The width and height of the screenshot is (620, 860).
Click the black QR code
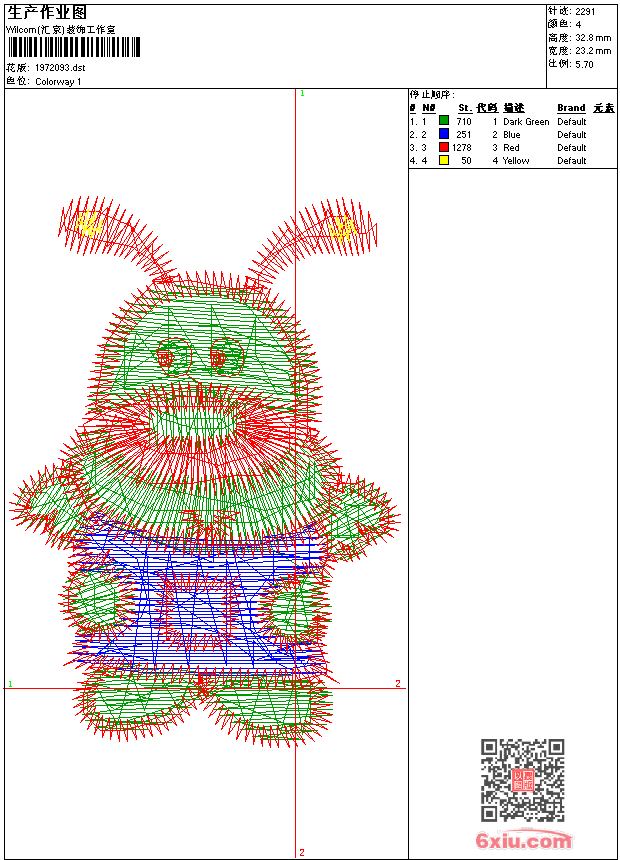pos(522,780)
